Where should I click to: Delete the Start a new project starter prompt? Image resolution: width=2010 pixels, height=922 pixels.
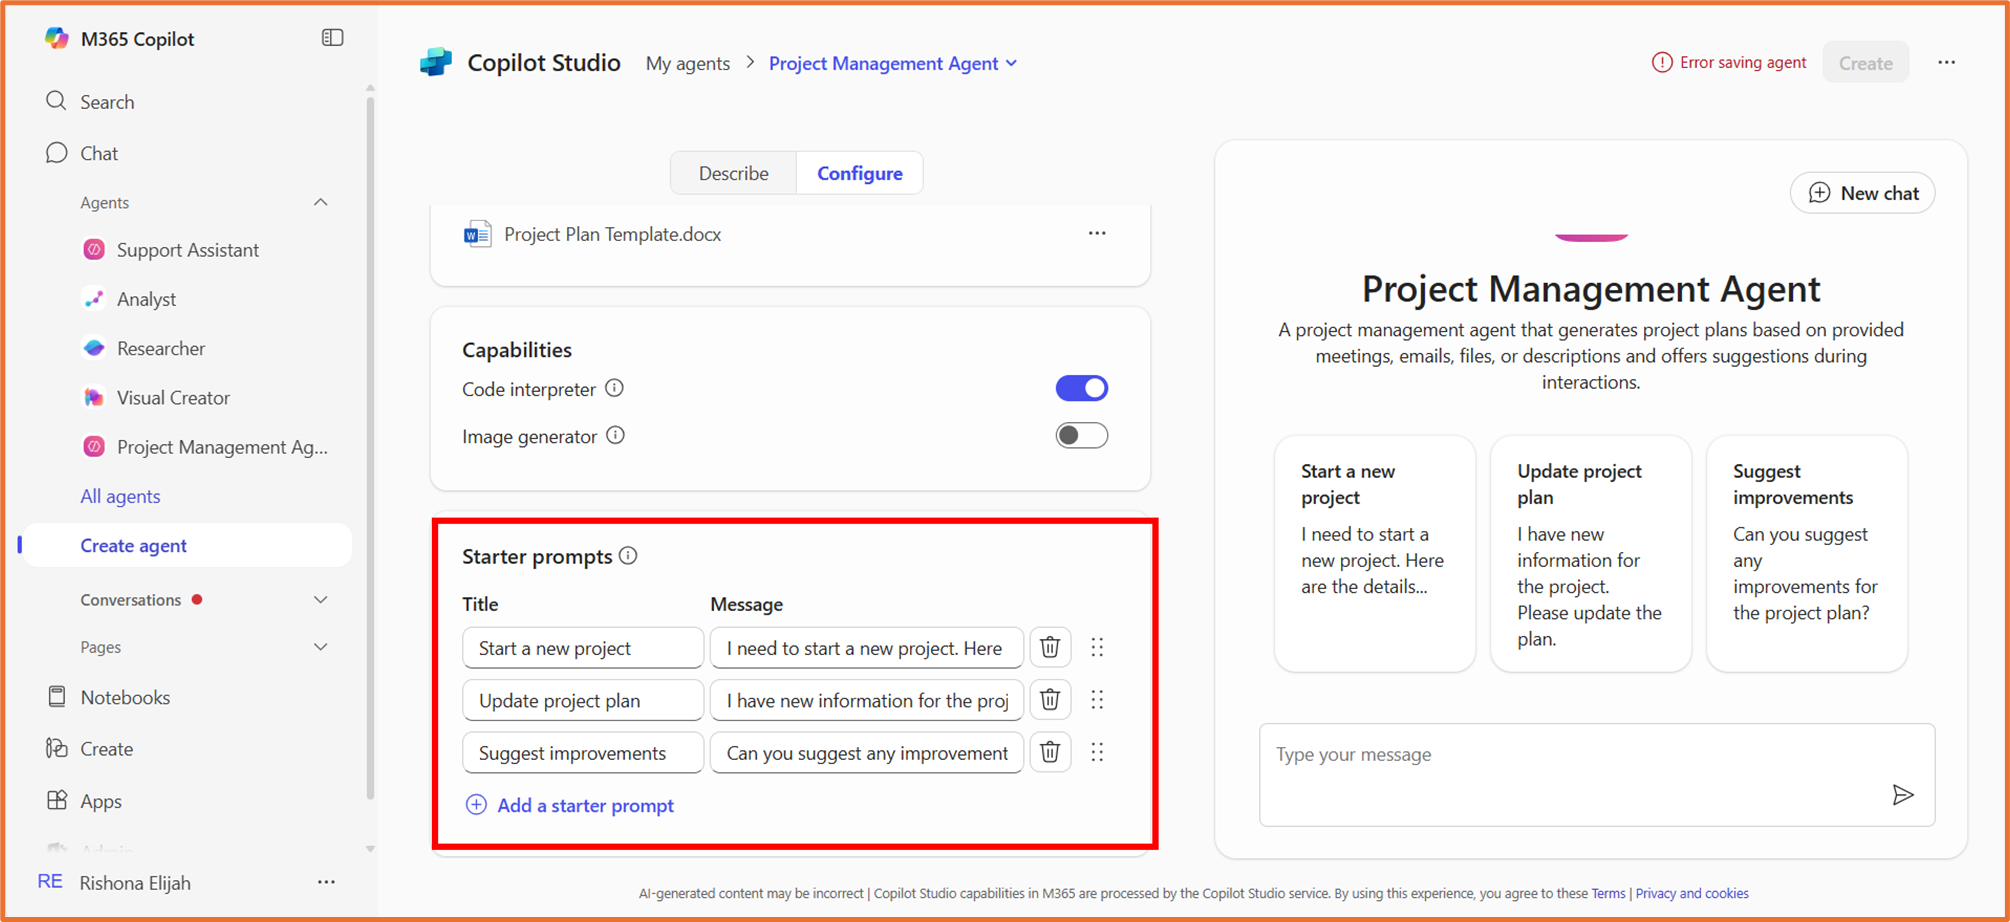(1049, 647)
